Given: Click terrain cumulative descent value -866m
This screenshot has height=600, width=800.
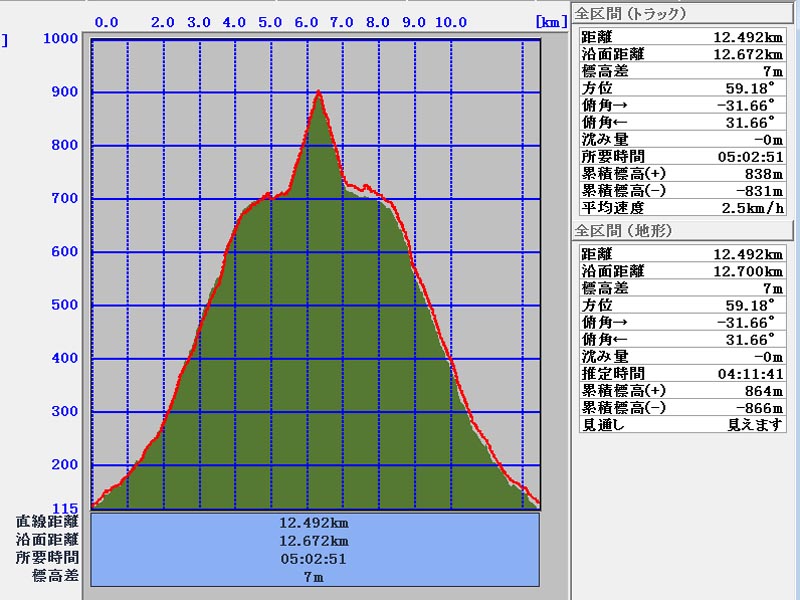Looking at the screenshot, I should click(756, 407).
